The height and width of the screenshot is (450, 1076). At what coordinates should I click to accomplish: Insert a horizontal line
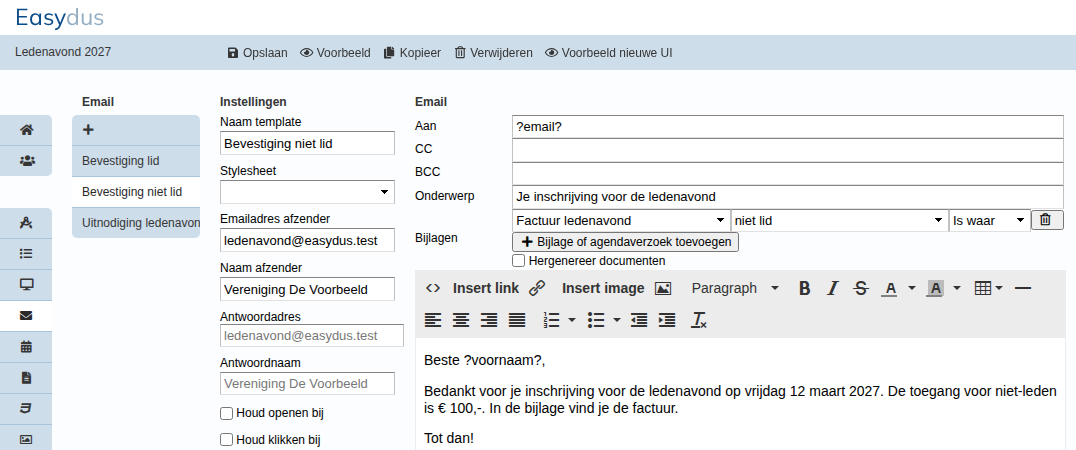(1022, 288)
